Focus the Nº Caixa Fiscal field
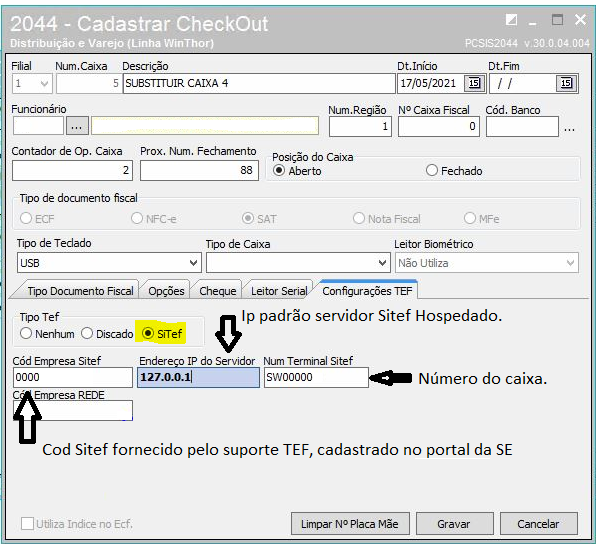 tap(438, 126)
